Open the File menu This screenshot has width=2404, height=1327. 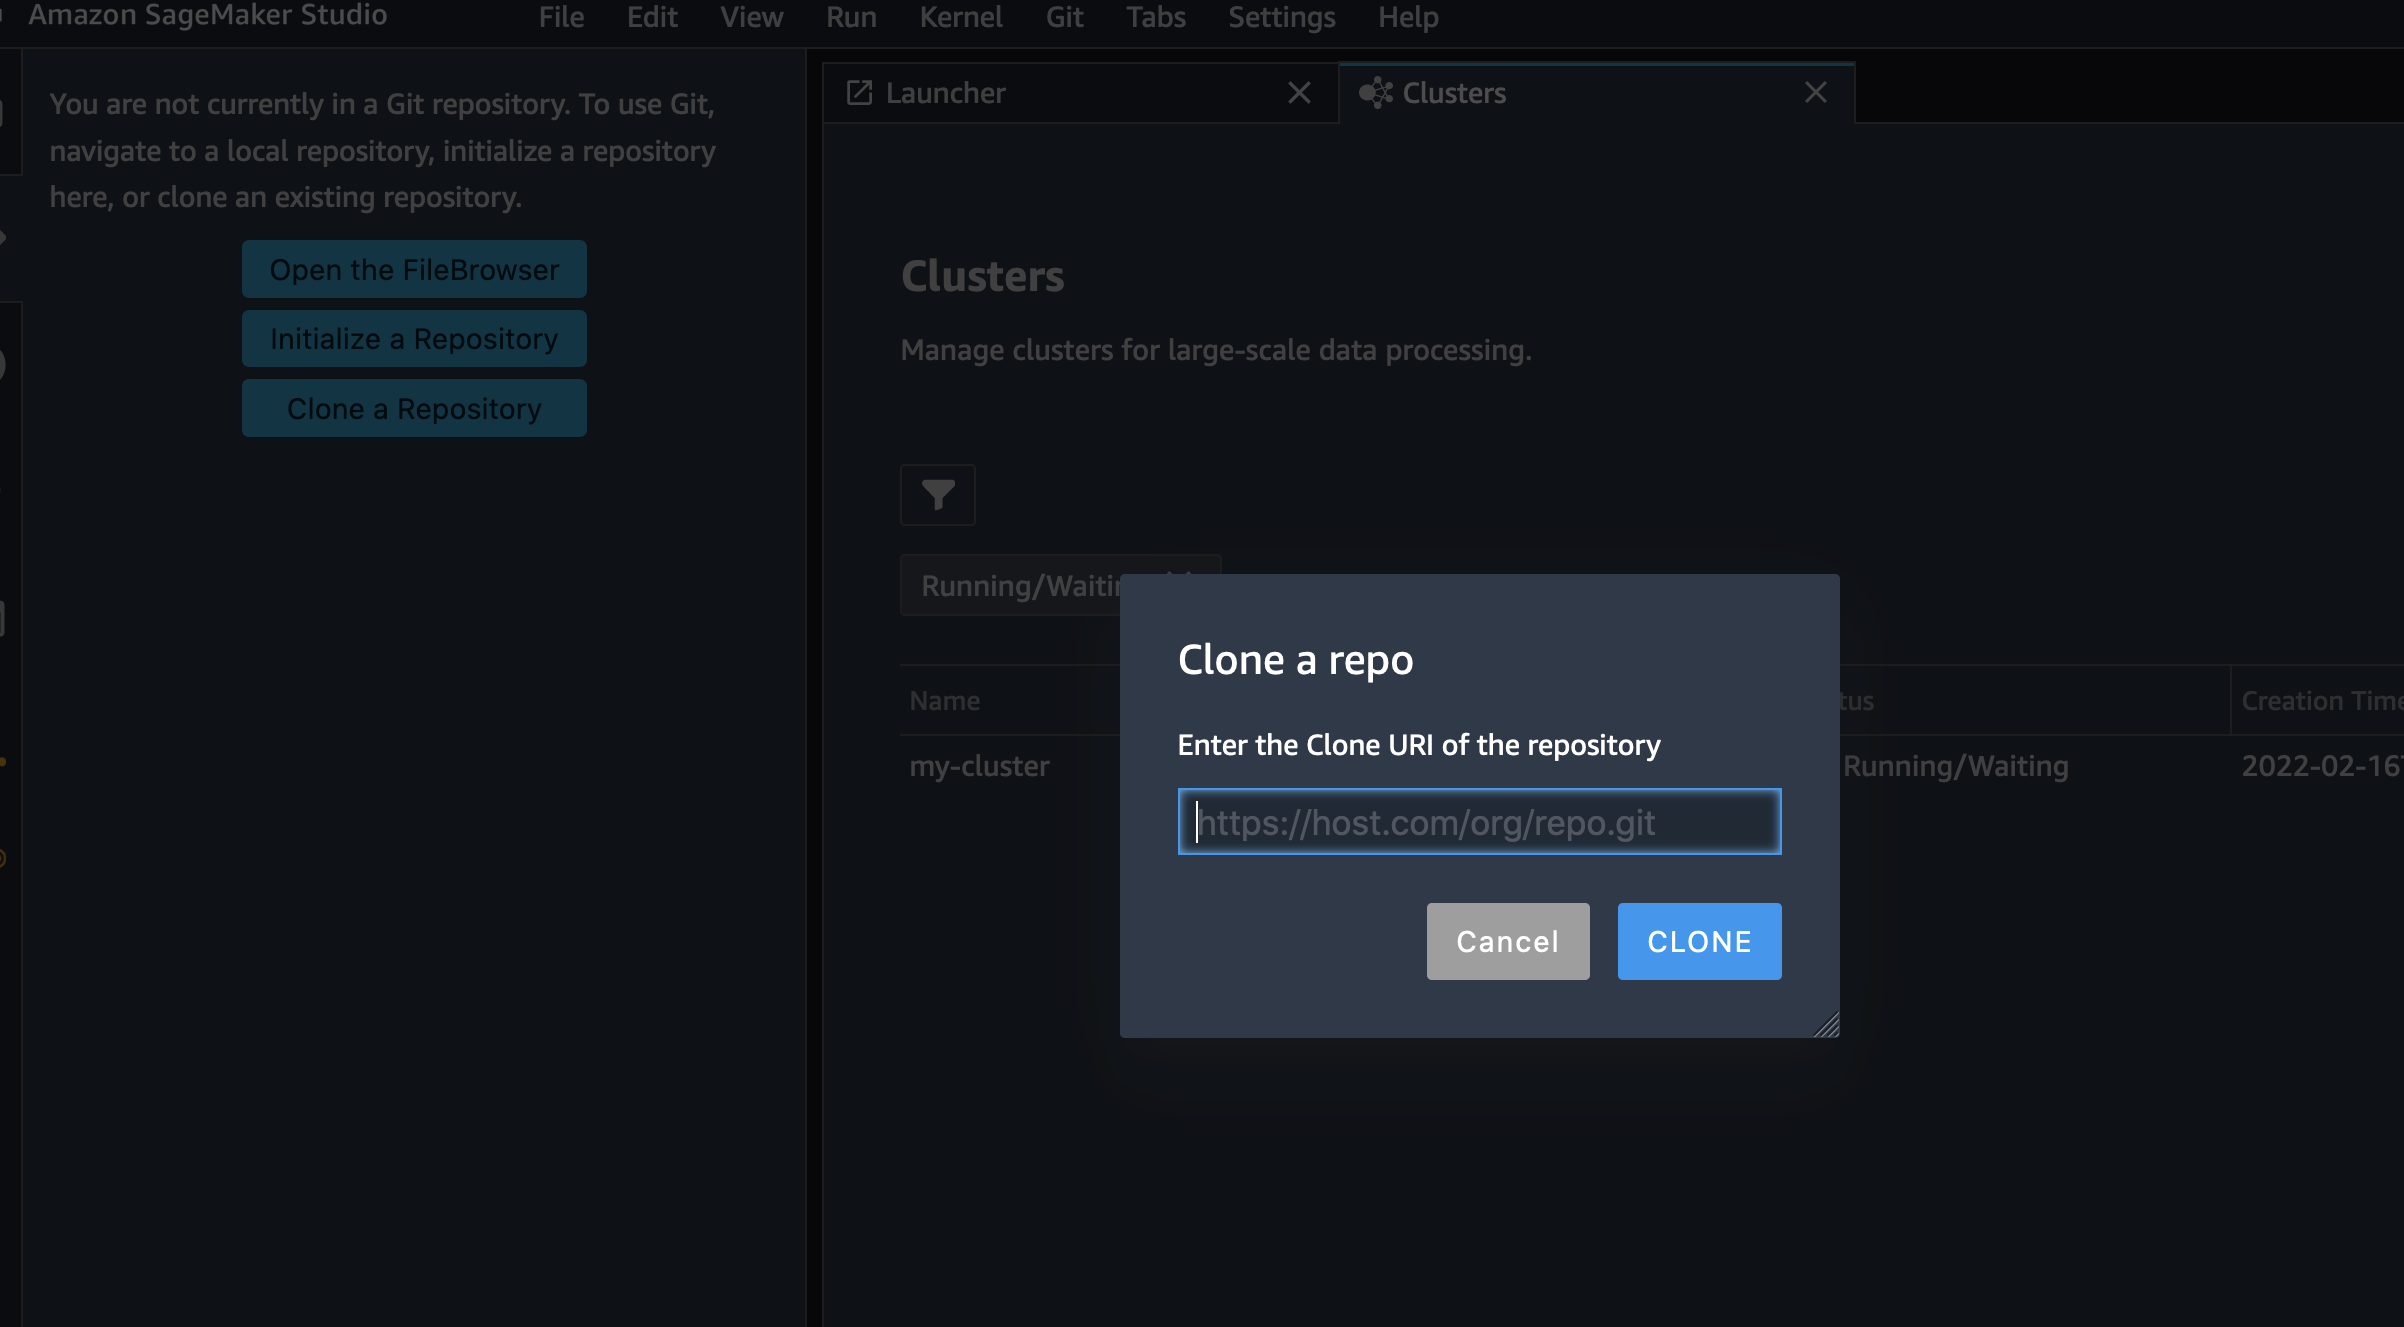561,17
